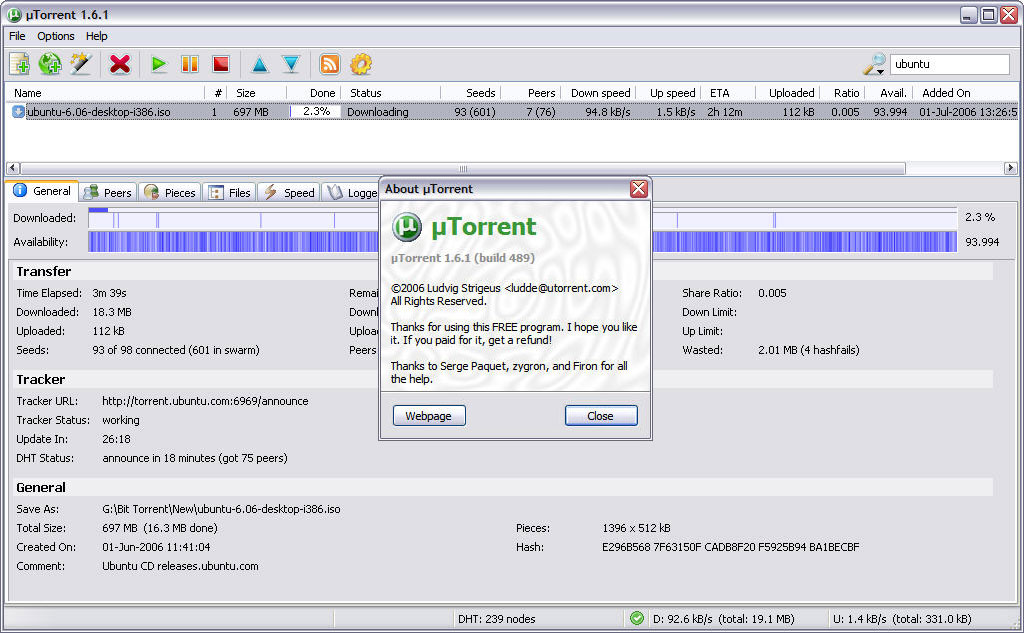The width and height of the screenshot is (1024, 633).
Task: Click the Webpage button in About dialog
Action: [429, 415]
